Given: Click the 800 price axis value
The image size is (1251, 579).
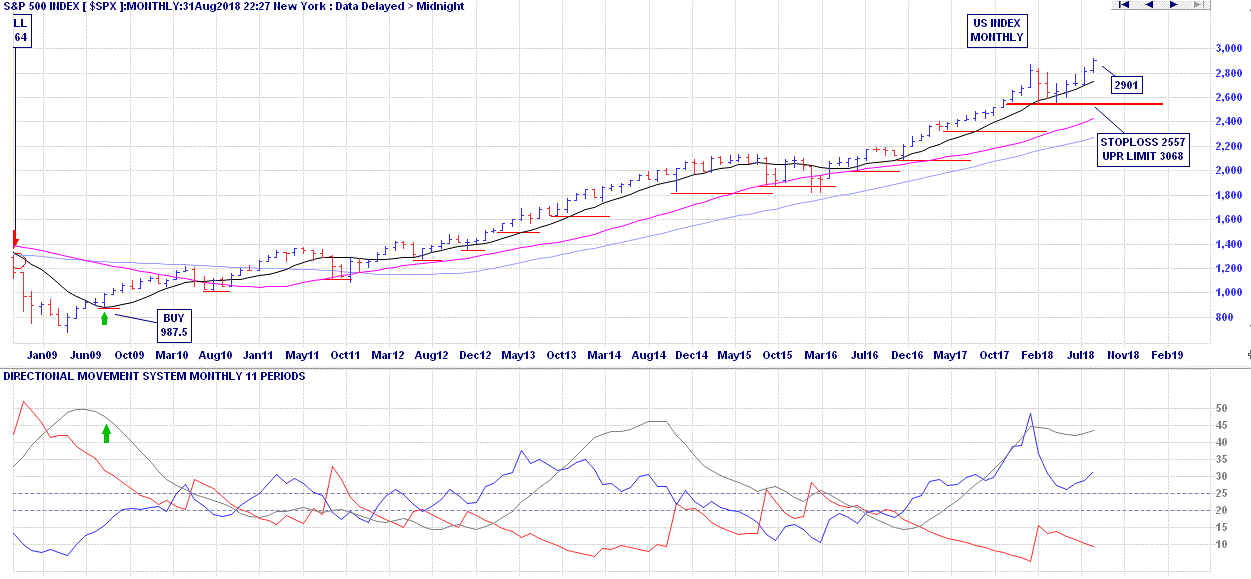Looking at the screenshot, I should coord(1224,318).
